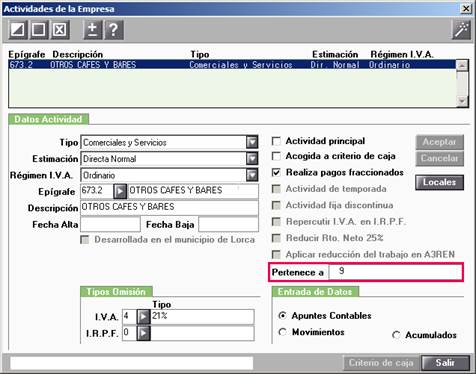Open the I.V.A. type lookup arrow
This screenshot has height=374, width=476.
[143, 317]
